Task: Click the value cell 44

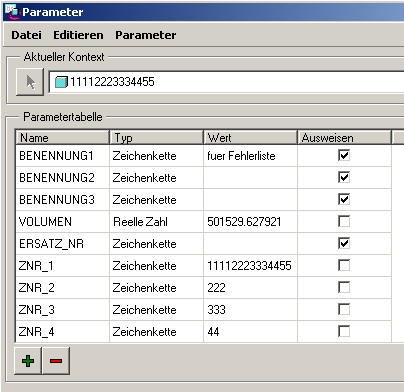Action: point(250,332)
